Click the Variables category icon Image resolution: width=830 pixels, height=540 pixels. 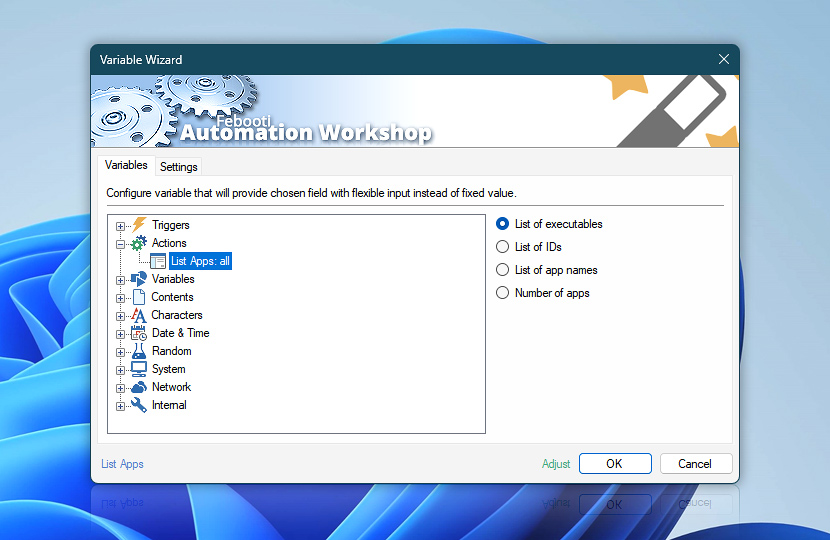(x=139, y=279)
